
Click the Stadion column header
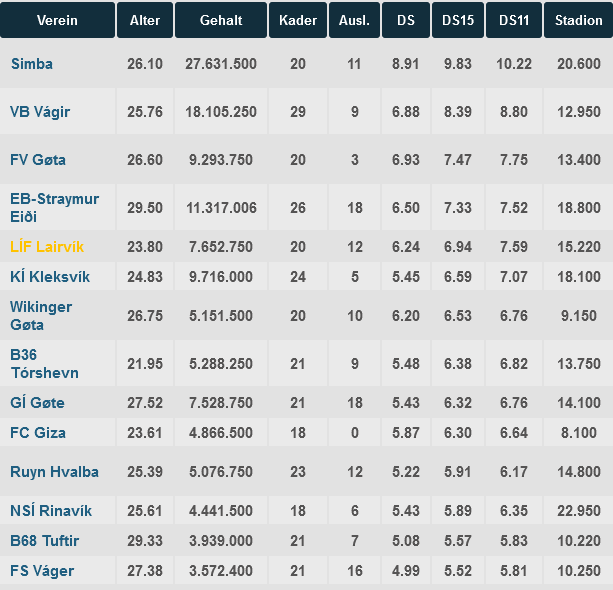[579, 20]
